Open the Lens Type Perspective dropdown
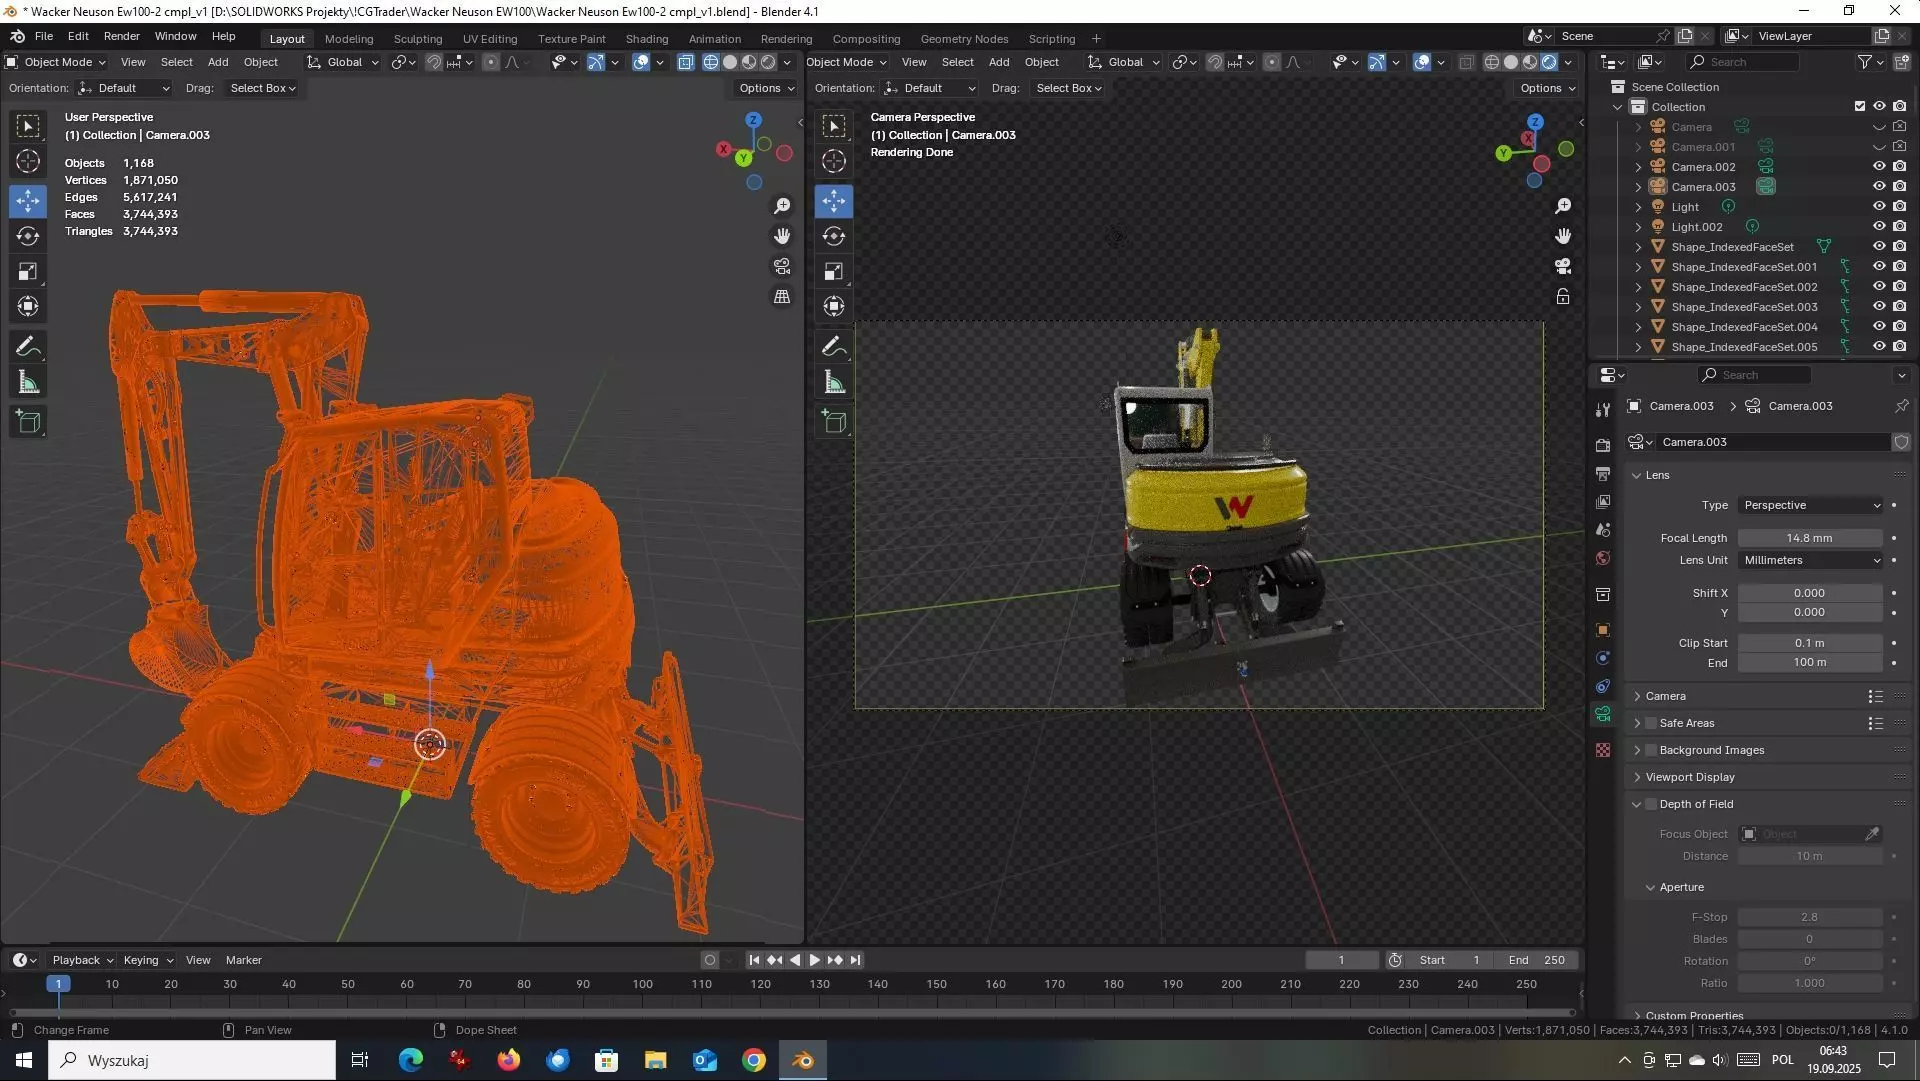The height and width of the screenshot is (1081, 1920). pyautogui.click(x=1811, y=506)
